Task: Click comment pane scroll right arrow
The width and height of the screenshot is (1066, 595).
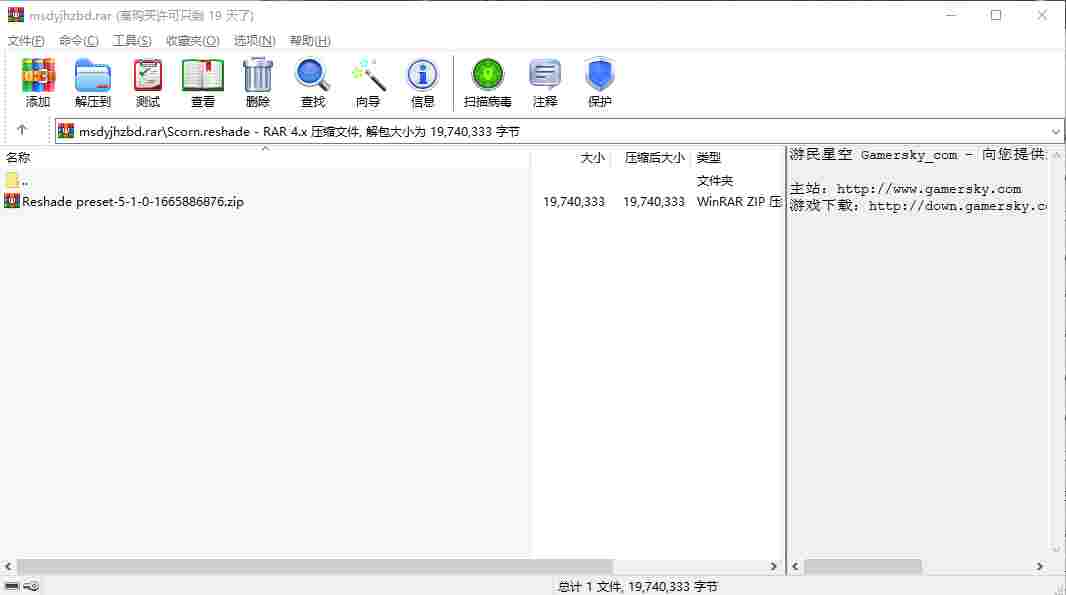Action: 1039,566
